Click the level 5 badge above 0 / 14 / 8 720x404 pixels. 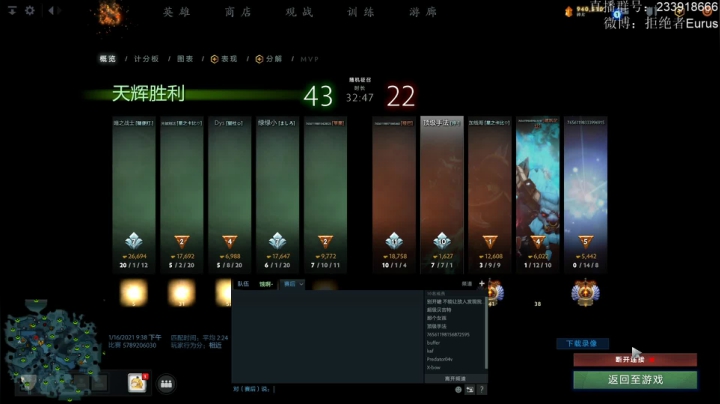pos(585,241)
